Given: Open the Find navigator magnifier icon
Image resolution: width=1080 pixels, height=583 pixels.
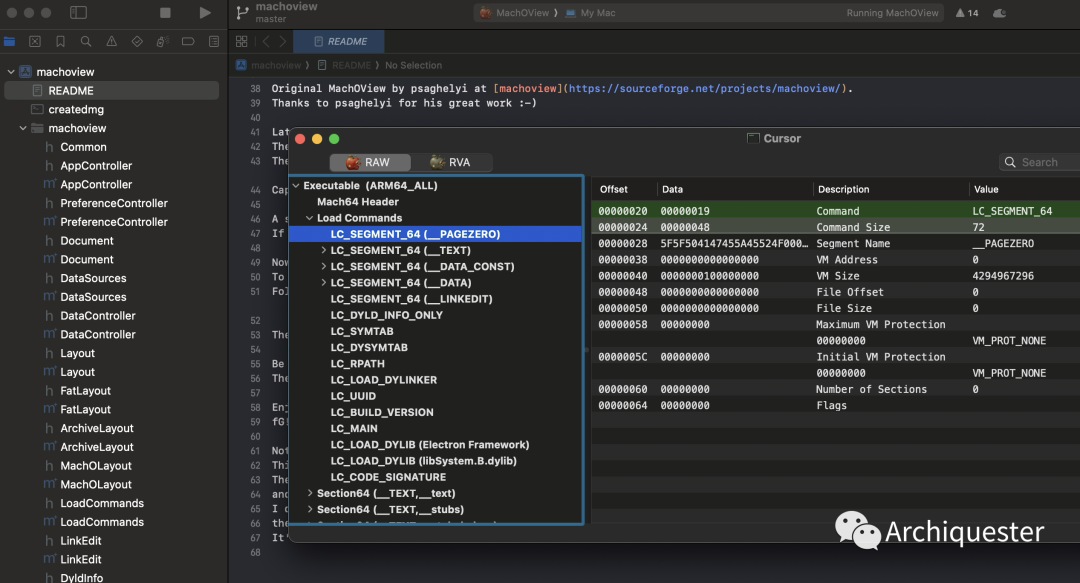Looking at the screenshot, I should [x=86, y=41].
